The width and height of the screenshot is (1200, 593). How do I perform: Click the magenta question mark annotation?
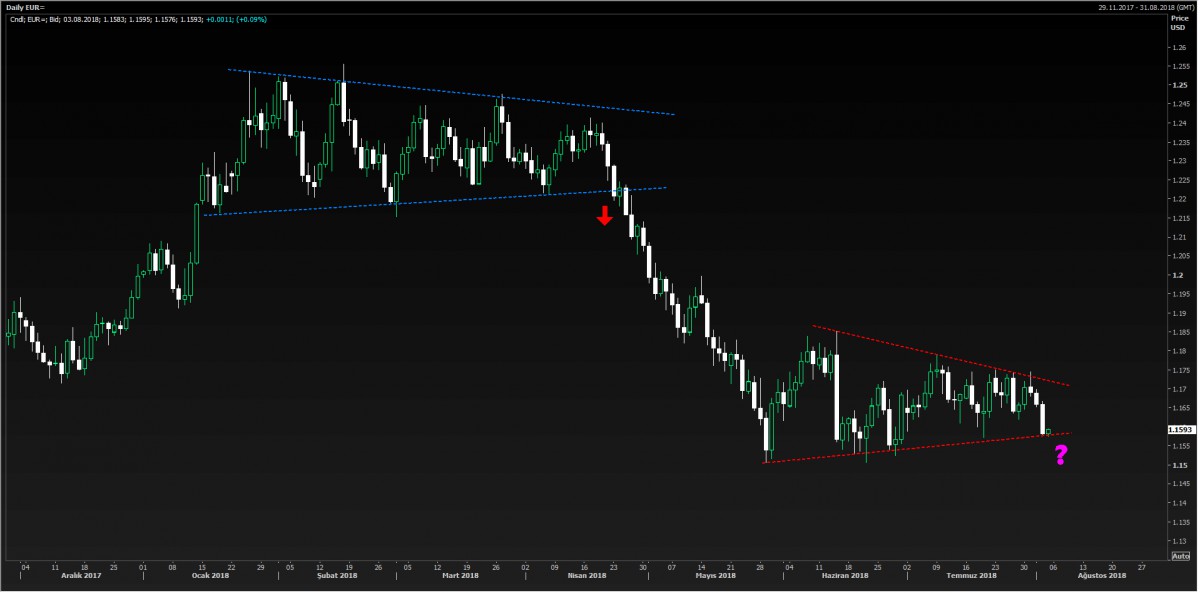[x=1061, y=456]
